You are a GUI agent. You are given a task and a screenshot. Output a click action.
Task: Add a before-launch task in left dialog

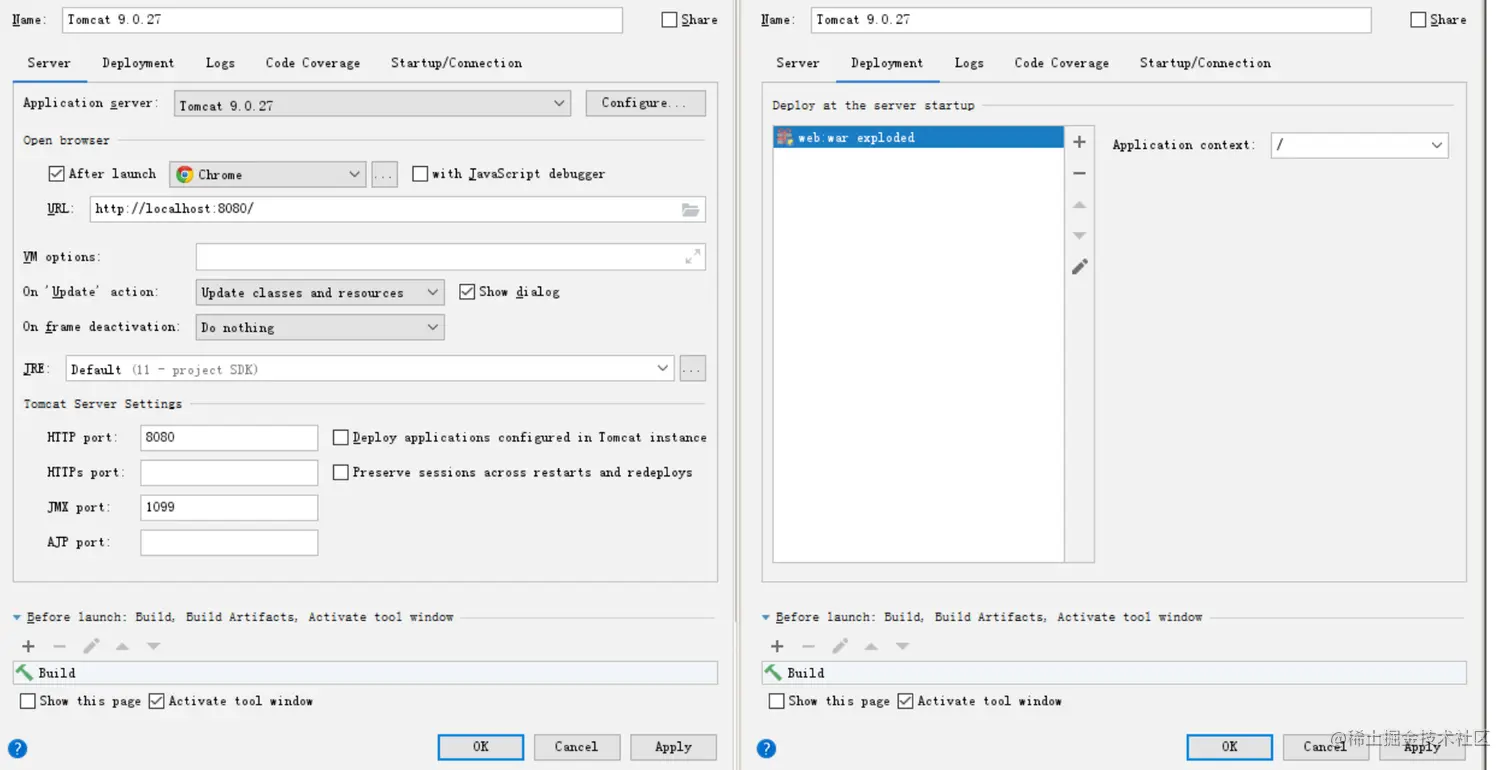point(28,646)
